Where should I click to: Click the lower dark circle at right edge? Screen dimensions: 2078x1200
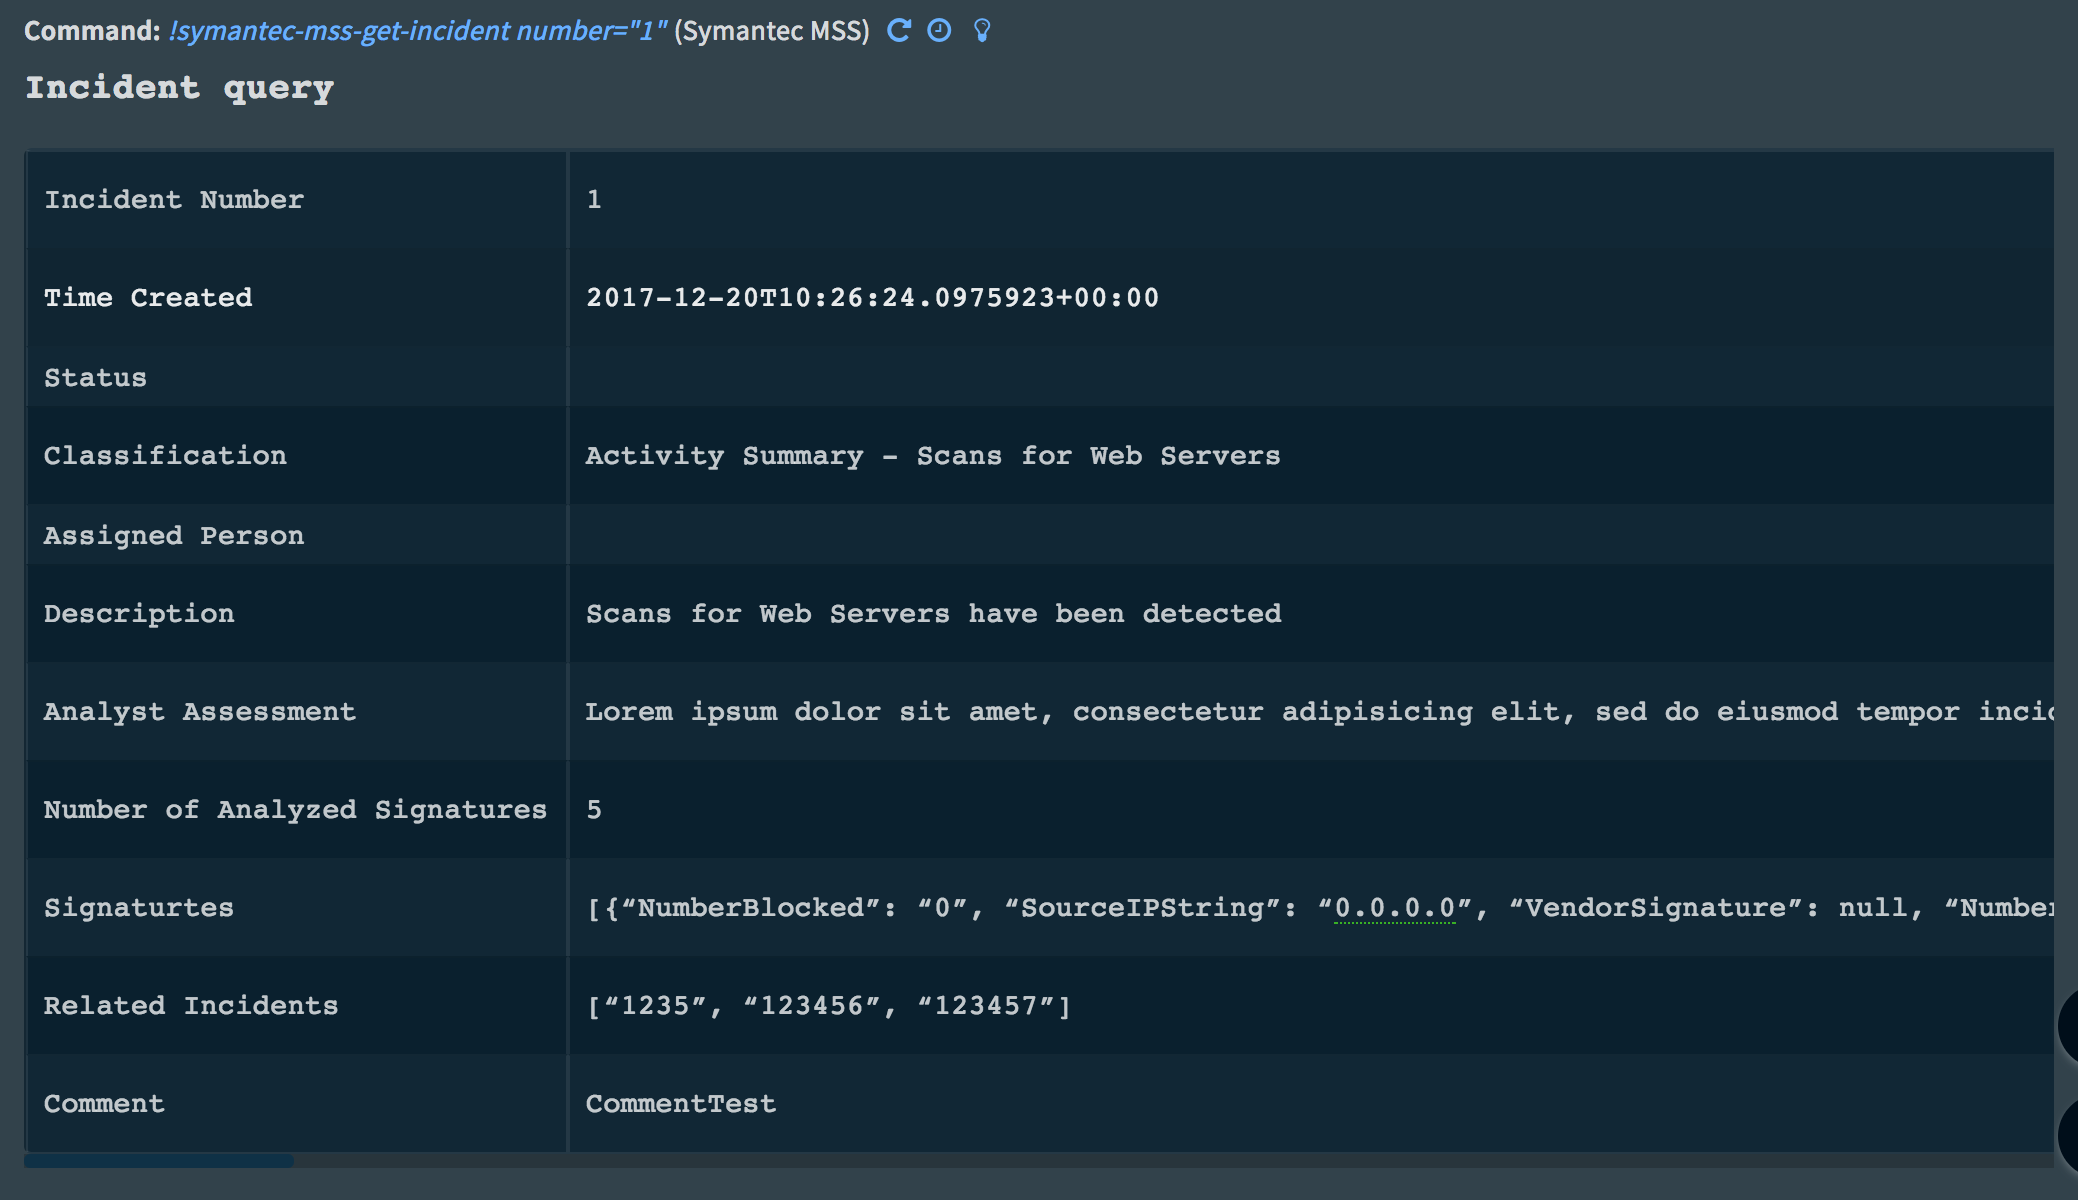pyautogui.click(x=2068, y=1134)
